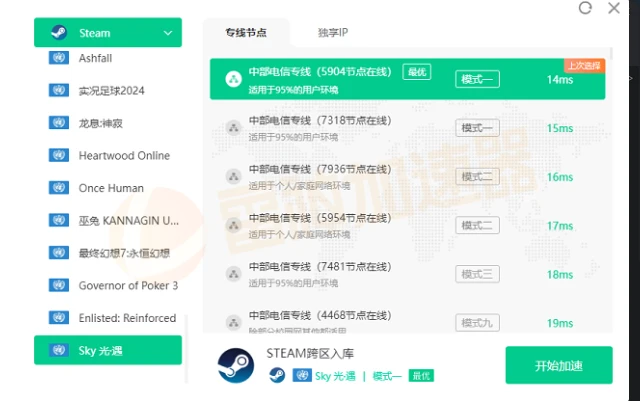
Task: Click the 14ms latency value
Action: pyautogui.click(x=560, y=79)
